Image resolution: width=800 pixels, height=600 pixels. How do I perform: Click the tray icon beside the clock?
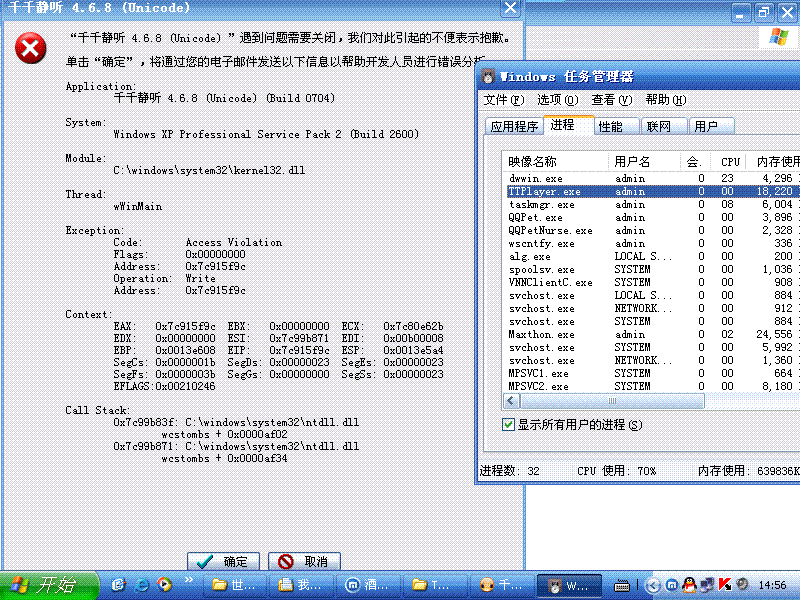(x=743, y=584)
